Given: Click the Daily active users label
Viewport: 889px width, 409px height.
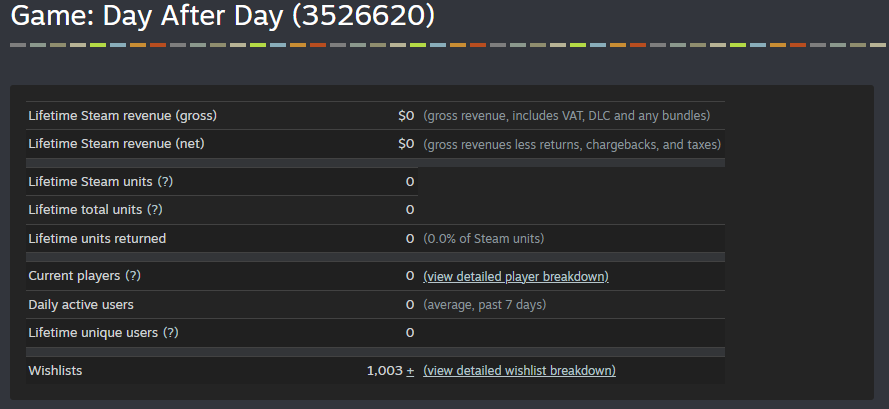Looking at the screenshot, I should (81, 305).
